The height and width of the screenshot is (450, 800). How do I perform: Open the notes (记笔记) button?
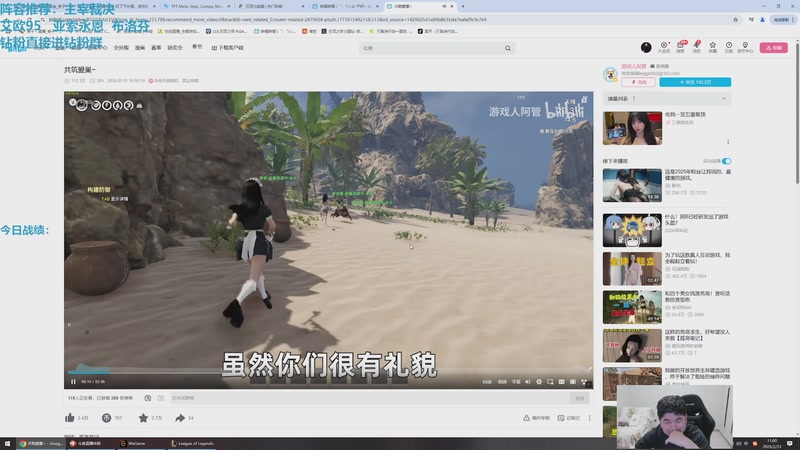(568, 418)
